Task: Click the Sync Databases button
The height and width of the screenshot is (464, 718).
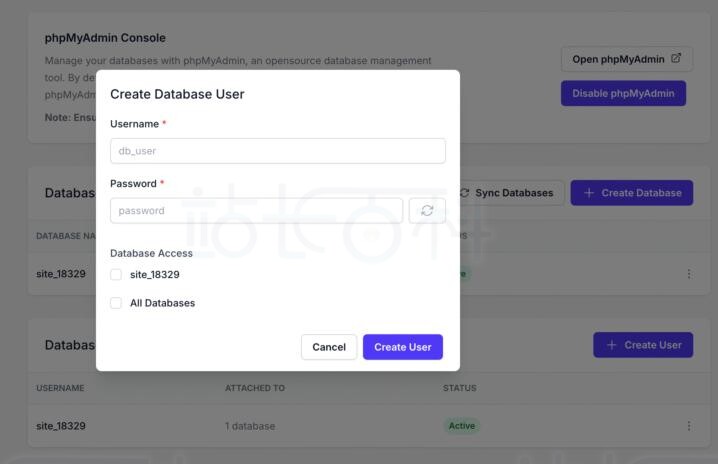Action: tap(507, 193)
